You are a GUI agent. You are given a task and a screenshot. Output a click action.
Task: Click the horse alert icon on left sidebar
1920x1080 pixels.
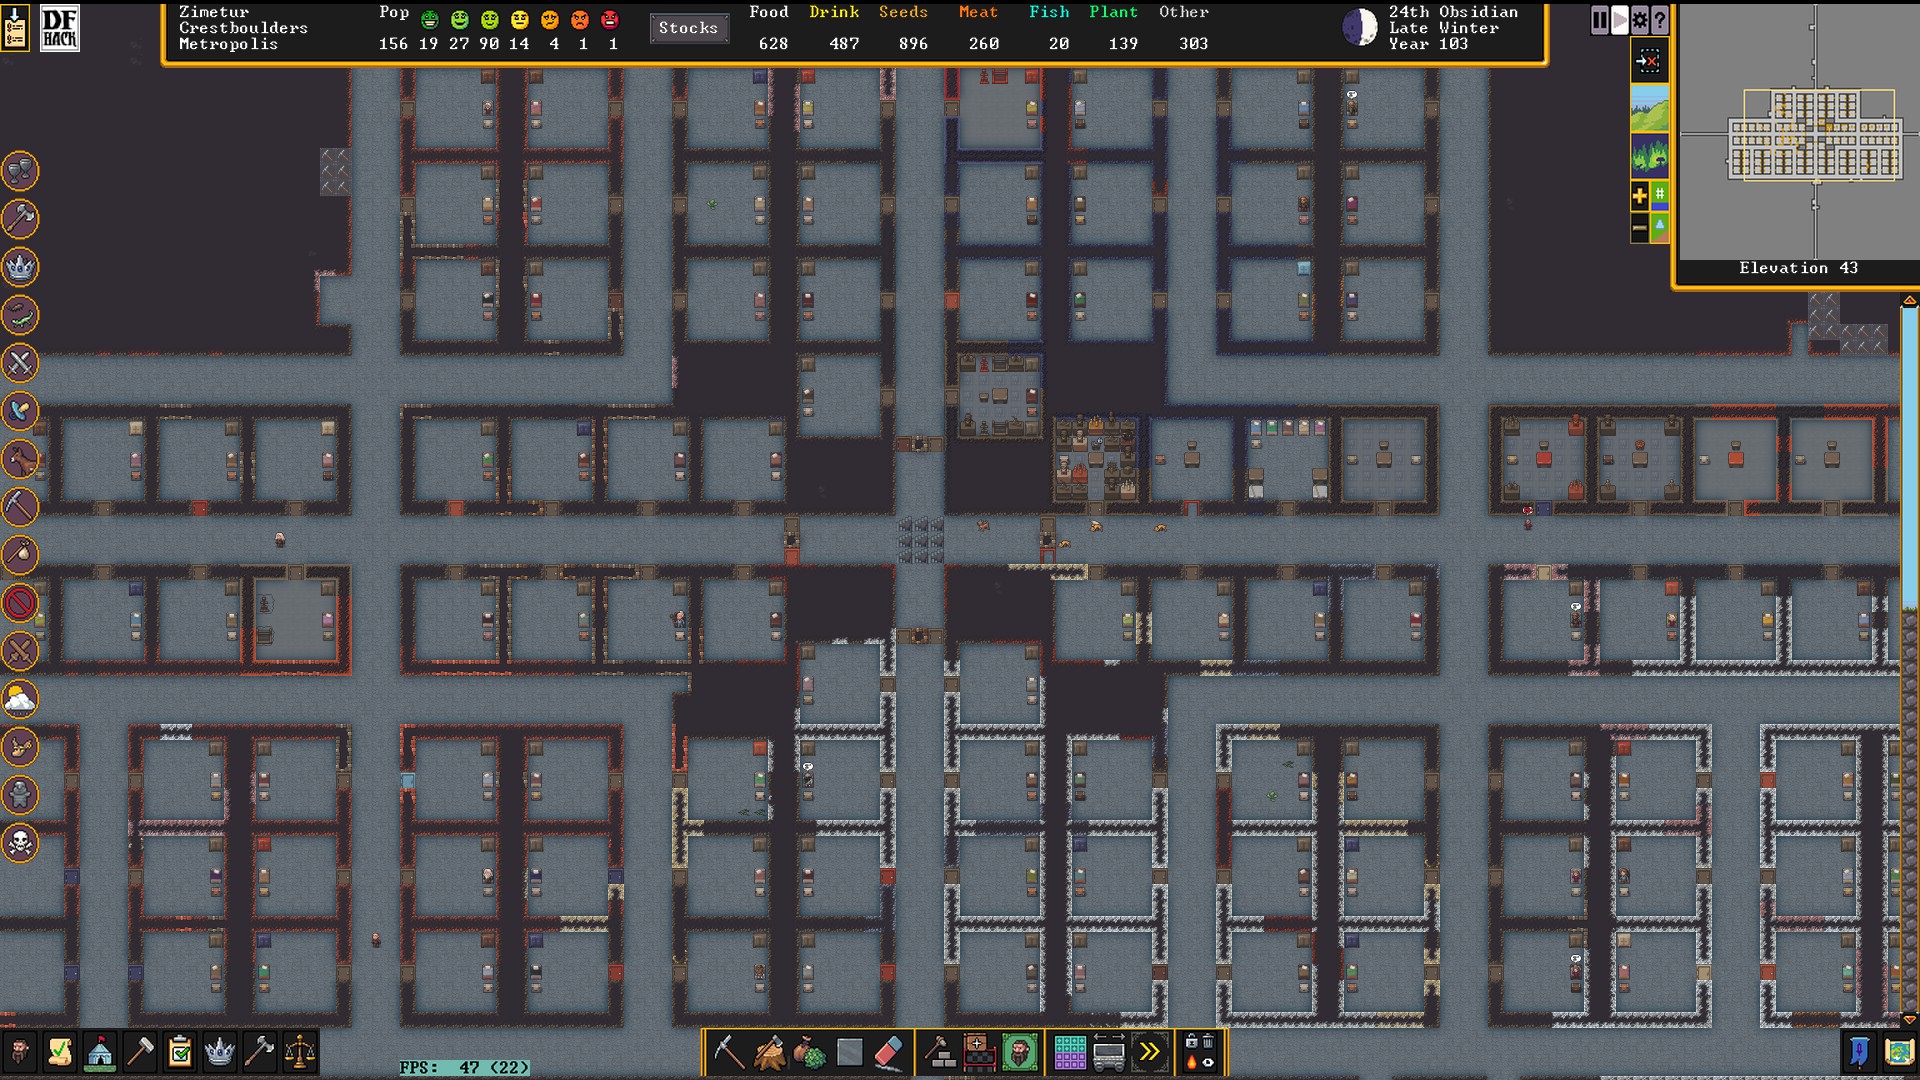[x=20, y=459]
